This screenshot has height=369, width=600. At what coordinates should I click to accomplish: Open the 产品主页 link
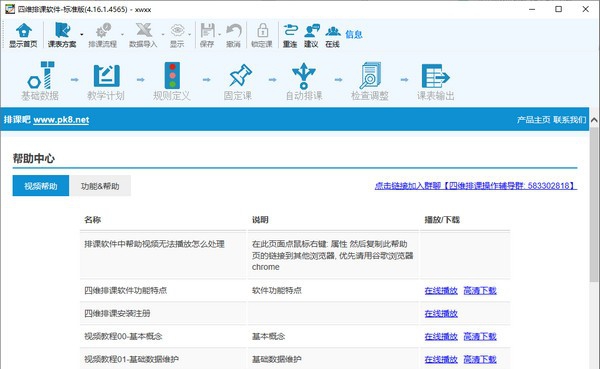point(533,120)
